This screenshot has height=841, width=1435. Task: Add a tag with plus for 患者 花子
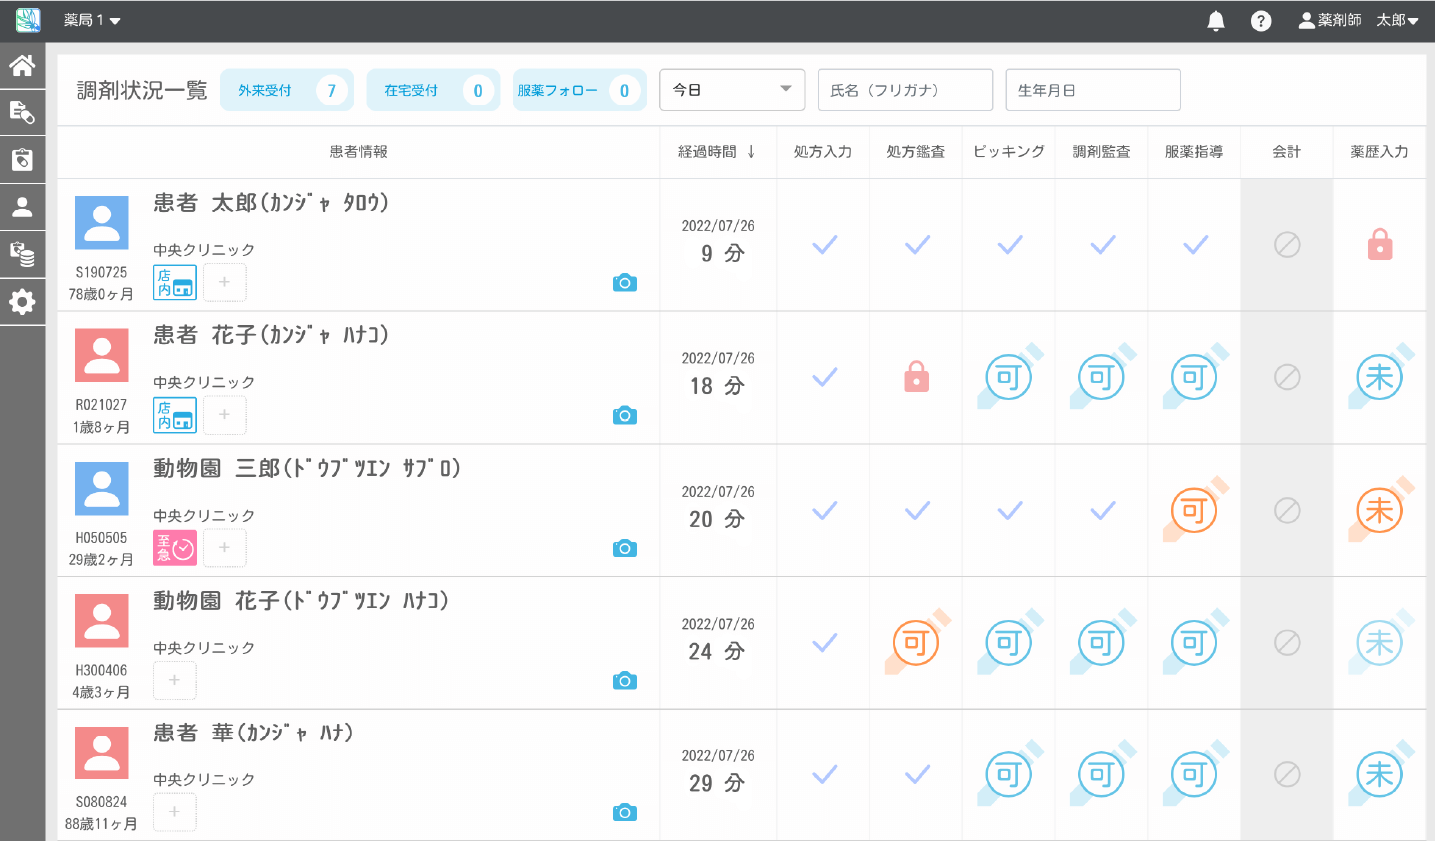coord(225,415)
